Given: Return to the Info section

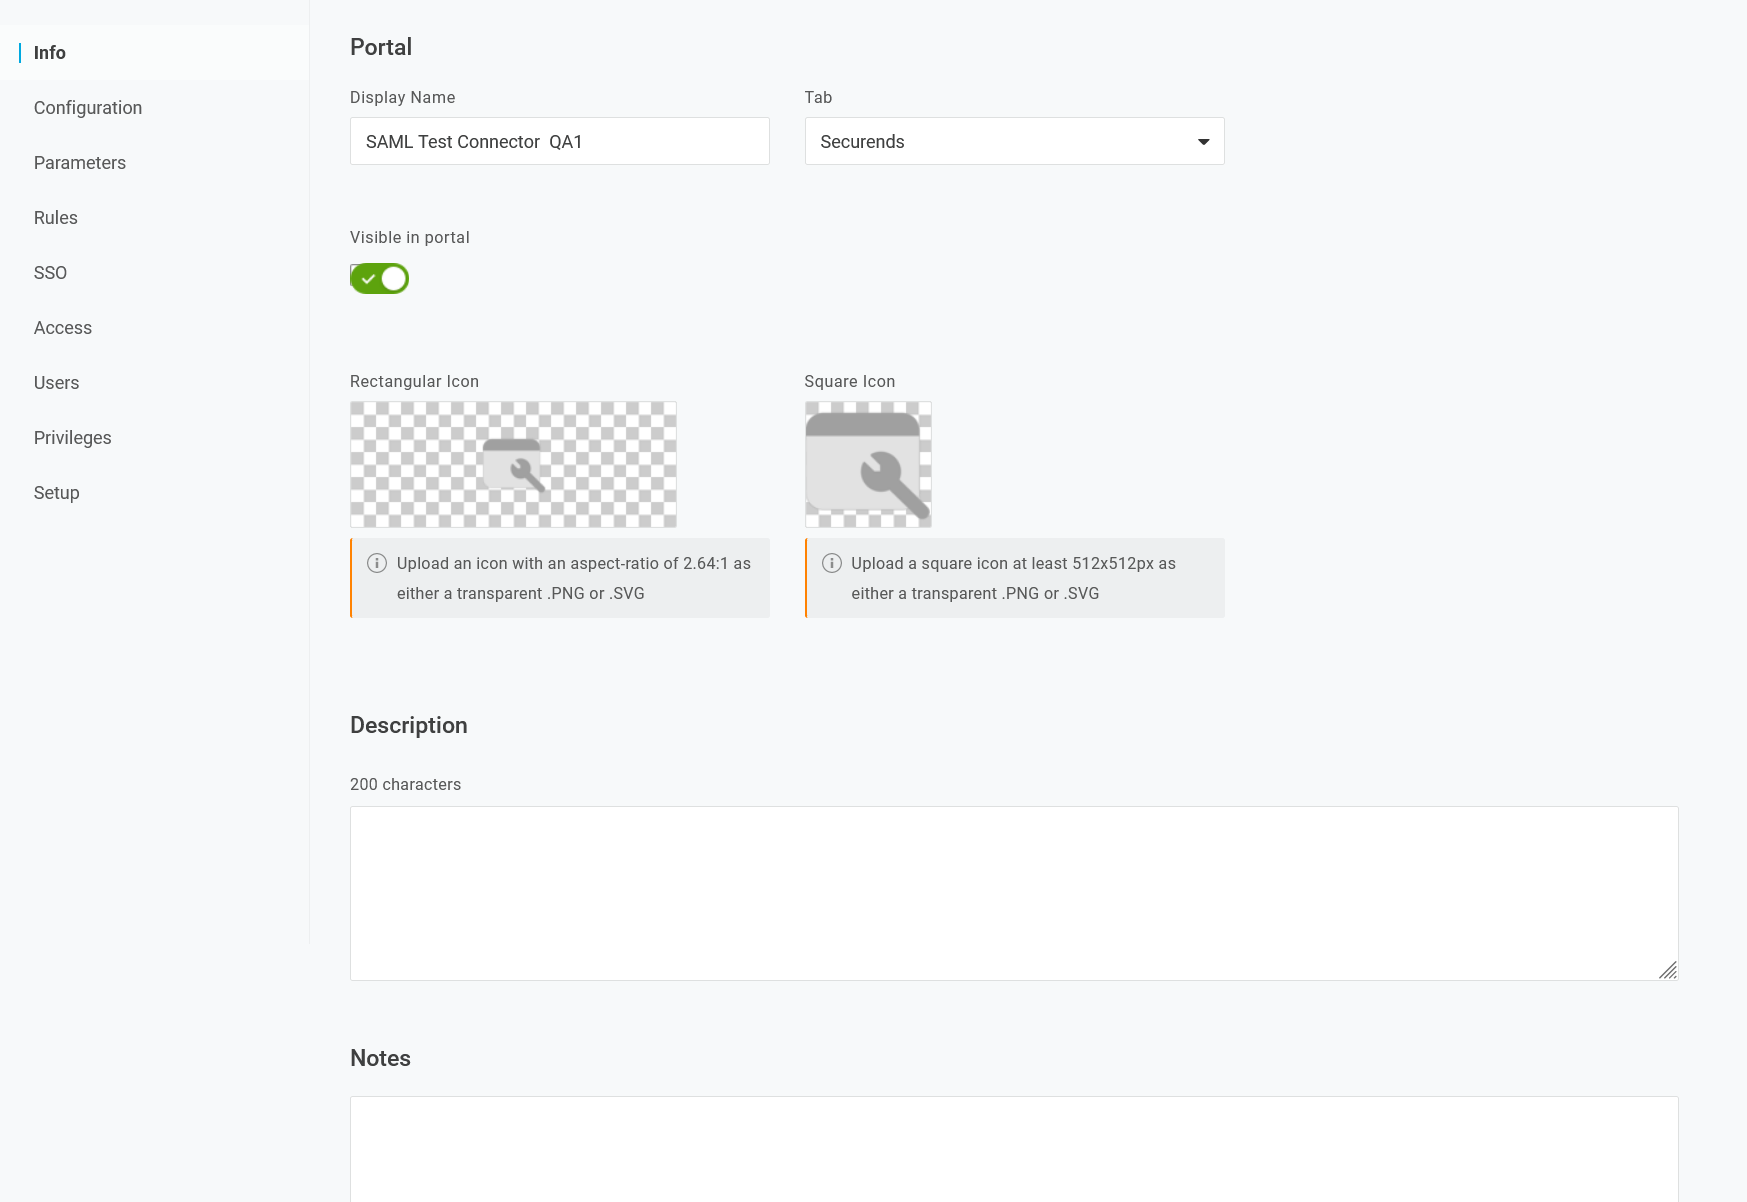Looking at the screenshot, I should point(50,52).
